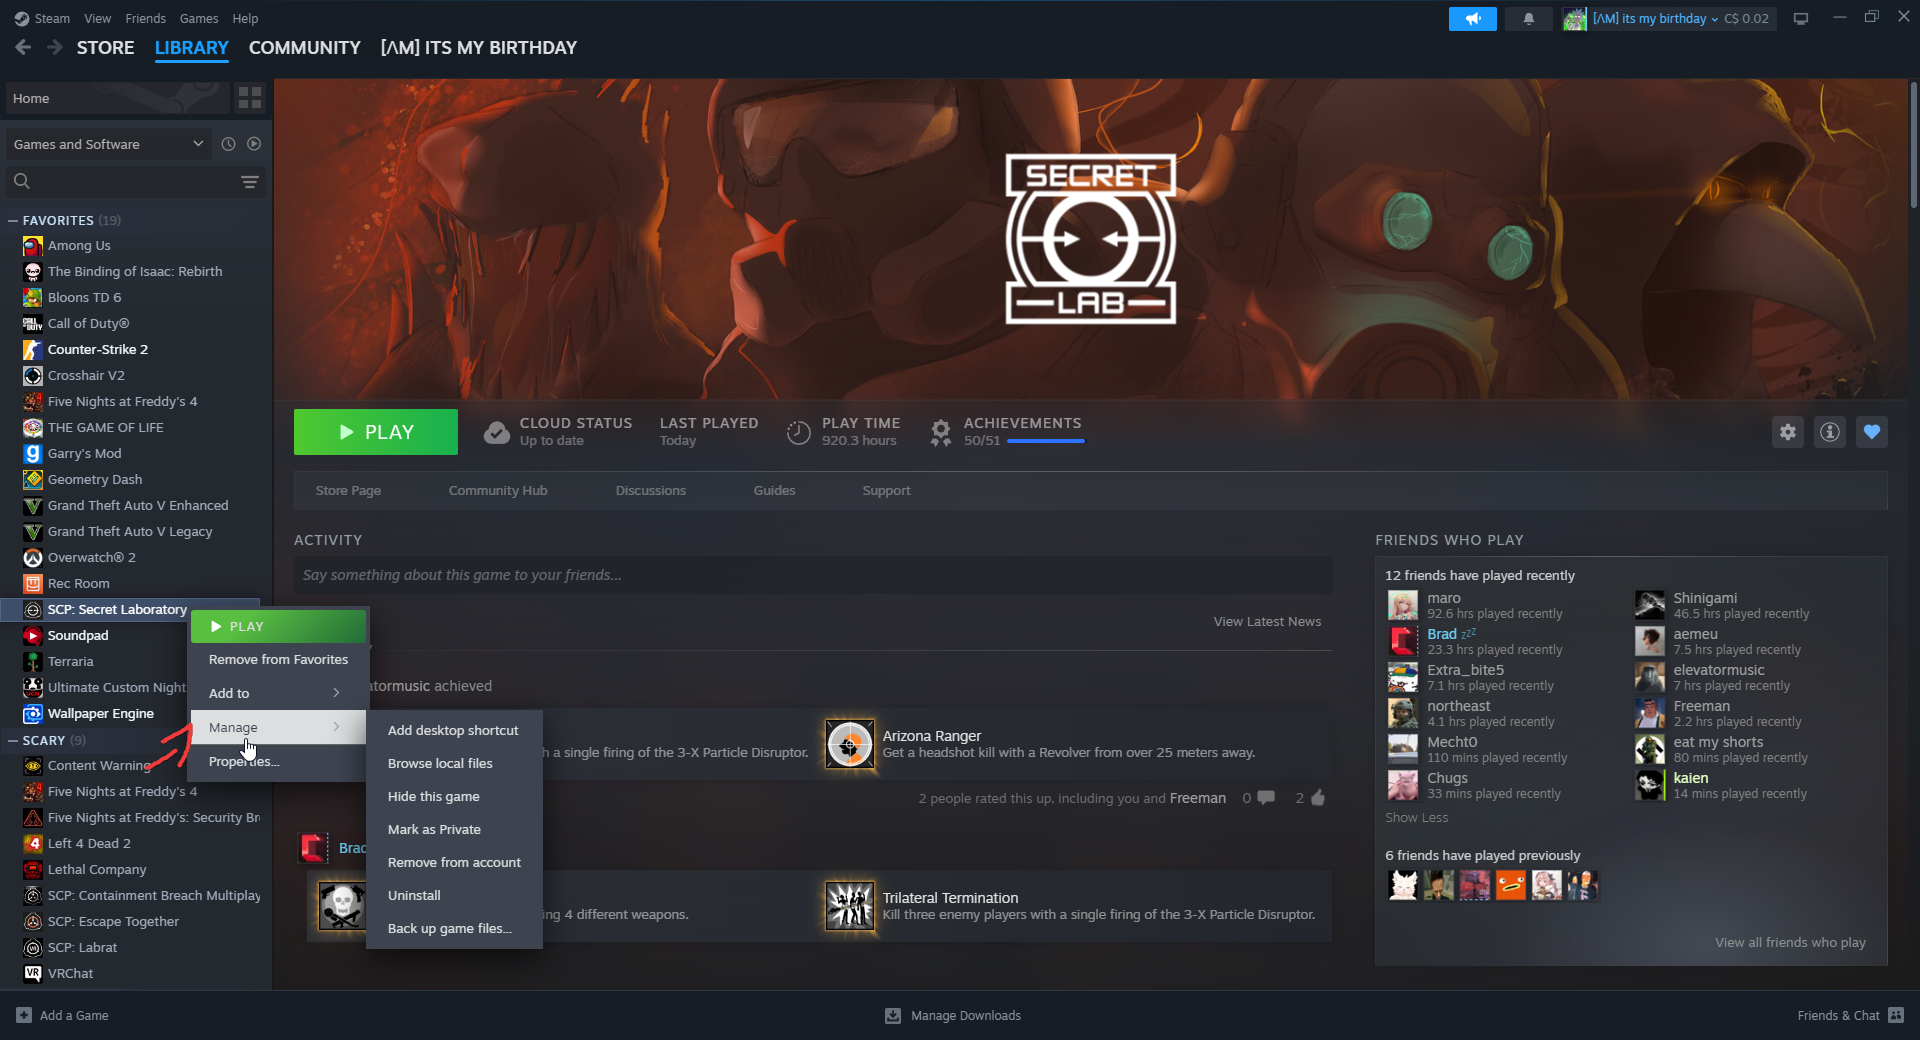Open the Community Hub link
Image resolution: width=1920 pixels, height=1040 pixels.
(498, 490)
